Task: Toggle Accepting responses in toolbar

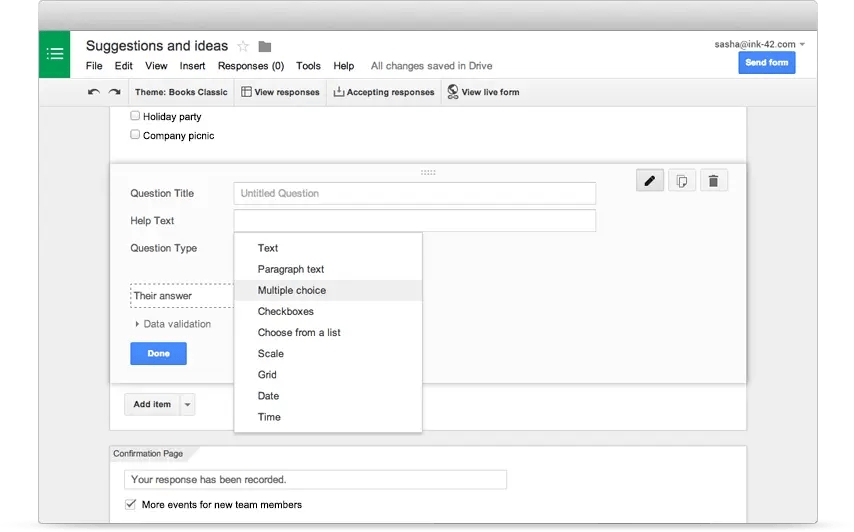Action: (x=384, y=92)
